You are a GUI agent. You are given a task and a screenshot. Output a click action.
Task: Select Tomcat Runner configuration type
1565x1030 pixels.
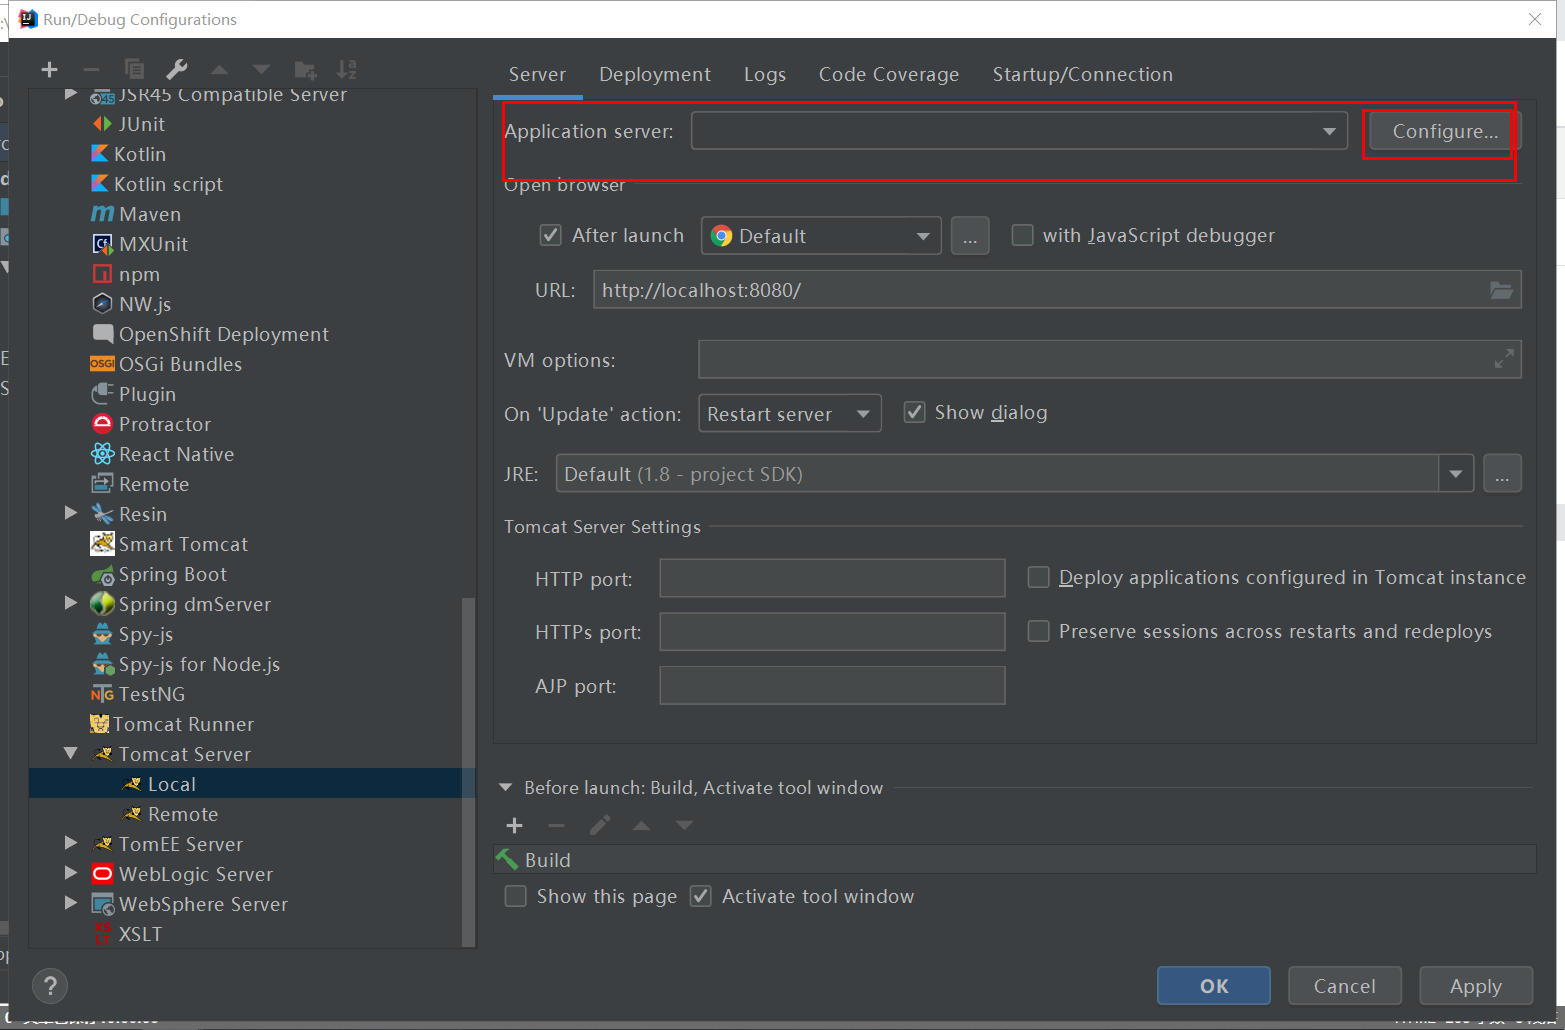(171, 724)
